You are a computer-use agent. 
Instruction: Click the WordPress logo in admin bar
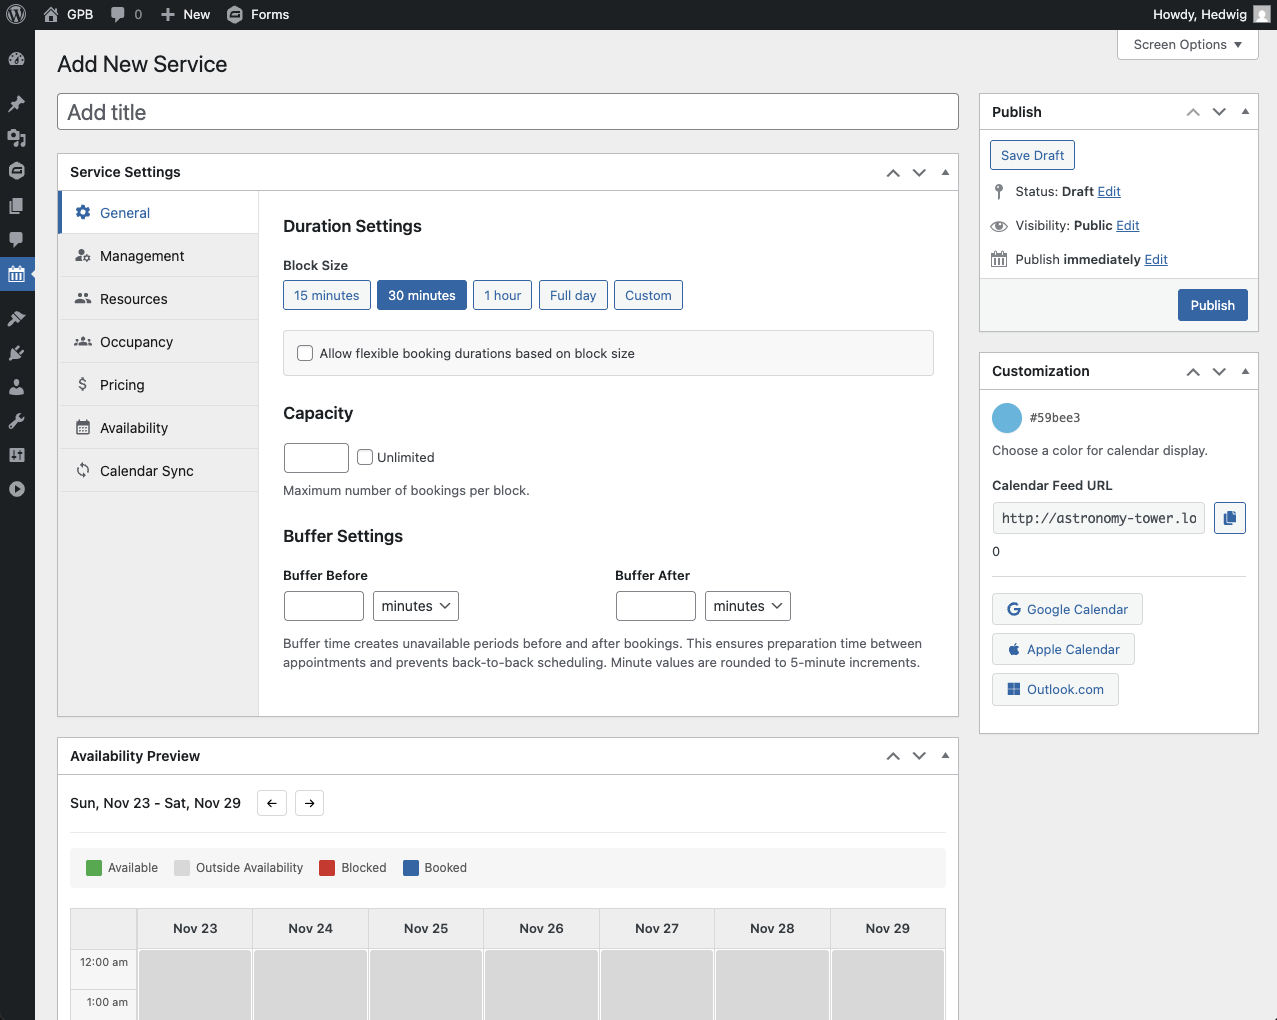coord(16,15)
